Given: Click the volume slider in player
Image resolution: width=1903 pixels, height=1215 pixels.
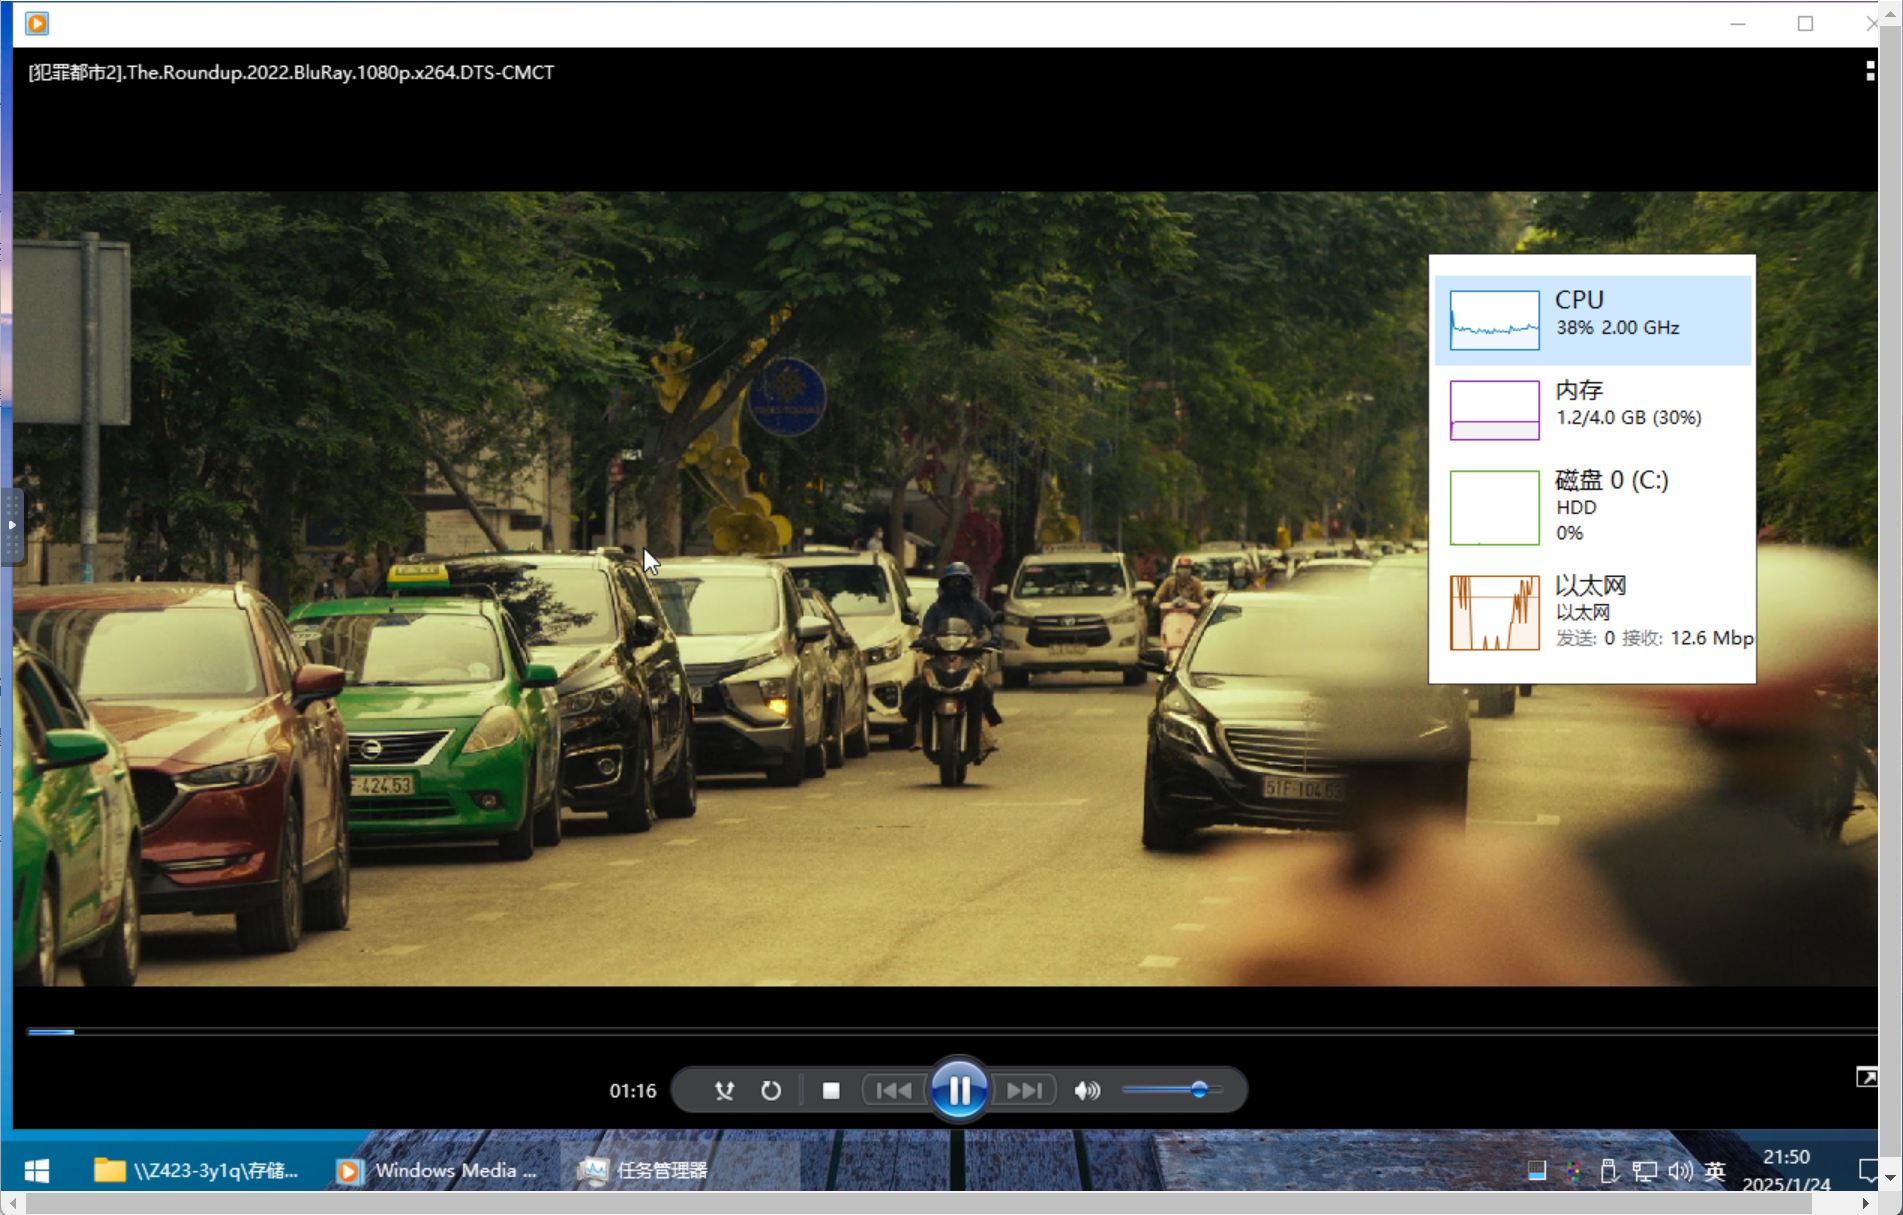Looking at the screenshot, I should (x=1171, y=1090).
